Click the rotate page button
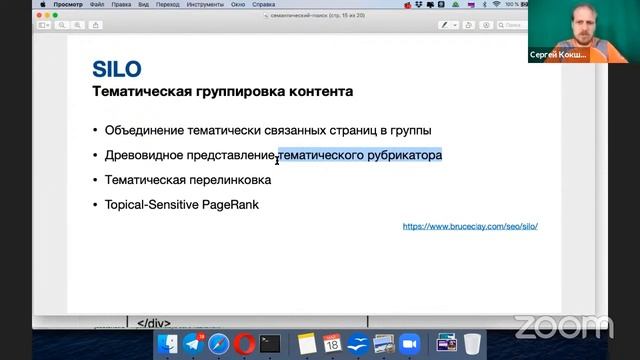Screen dimensions: 640x360 [x=469, y=25]
